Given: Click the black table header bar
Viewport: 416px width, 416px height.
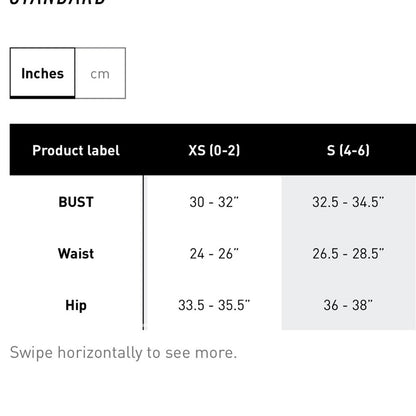Looking at the screenshot, I should pos(213,150).
